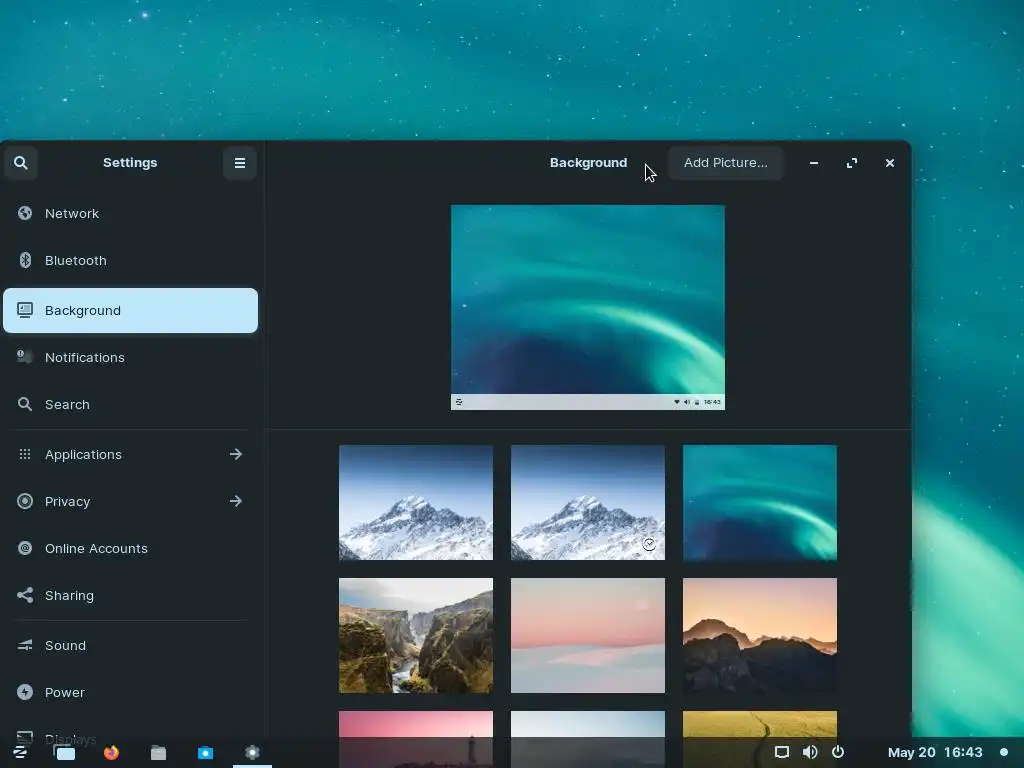Click the Applications grid icon
This screenshot has height=768, width=1024.
[x=25, y=454]
